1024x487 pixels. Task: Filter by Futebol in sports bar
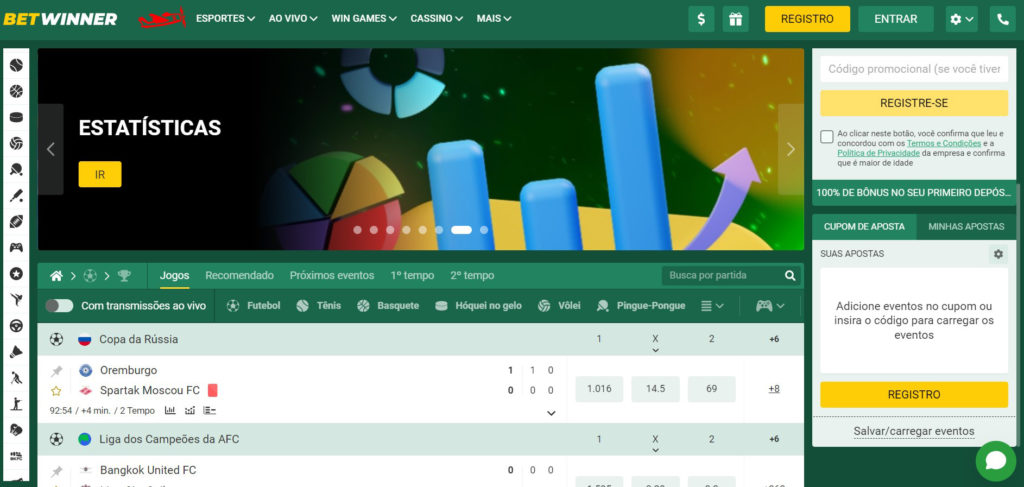(x=253, y=306)
